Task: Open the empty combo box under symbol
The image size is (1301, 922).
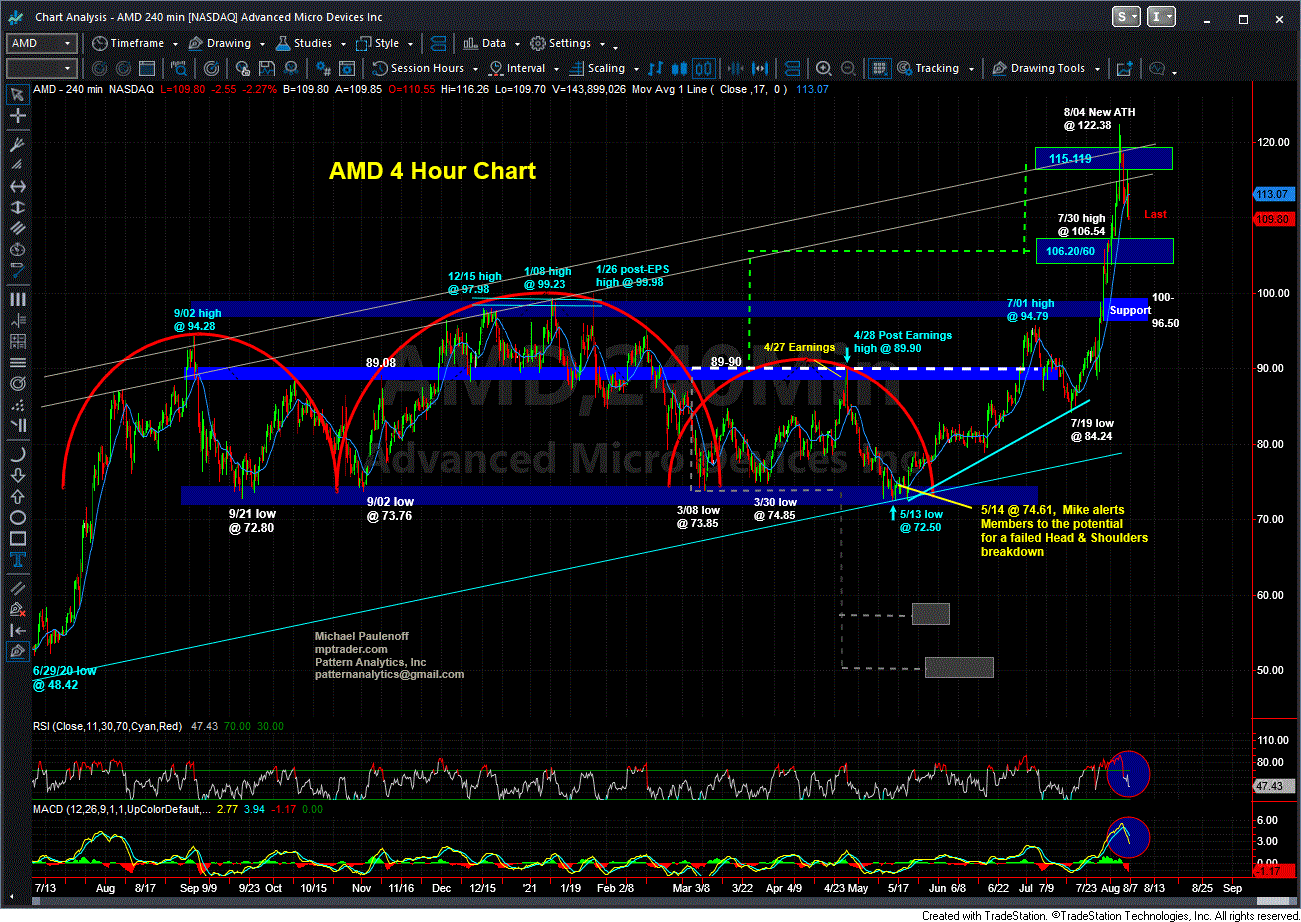Action: [x=42, y=68]
